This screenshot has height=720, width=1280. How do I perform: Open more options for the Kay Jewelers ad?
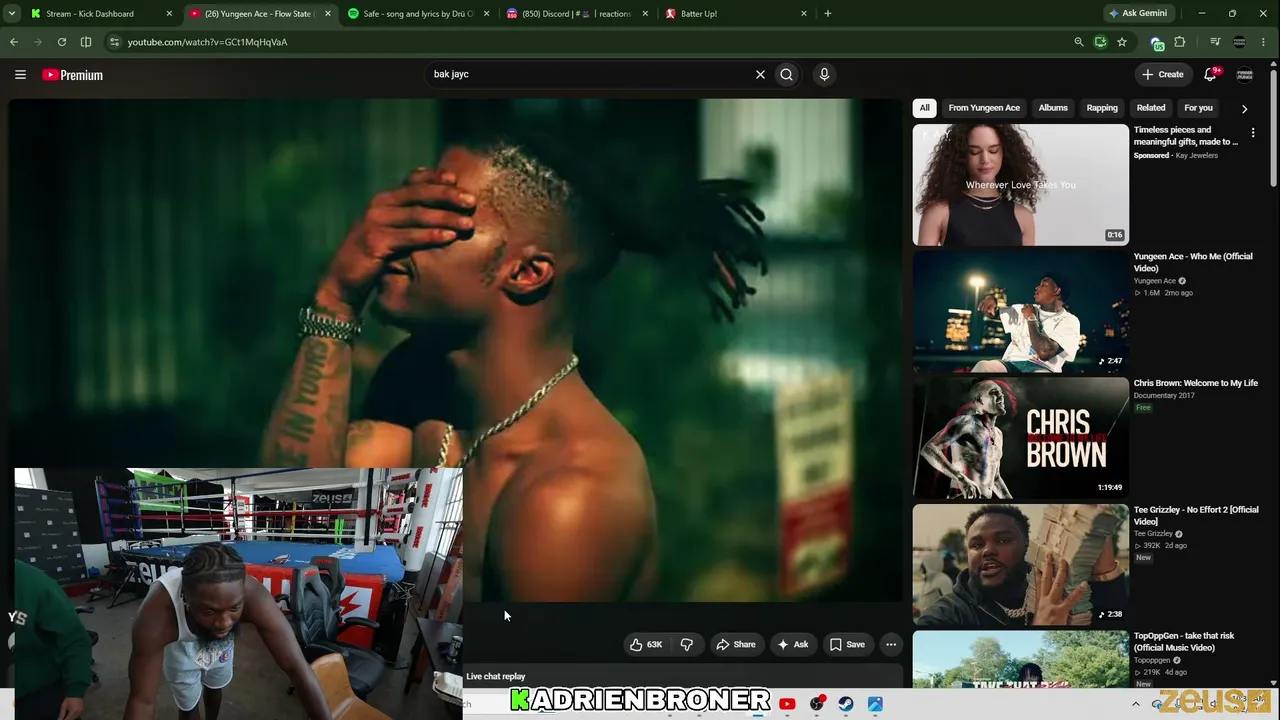1253,133
